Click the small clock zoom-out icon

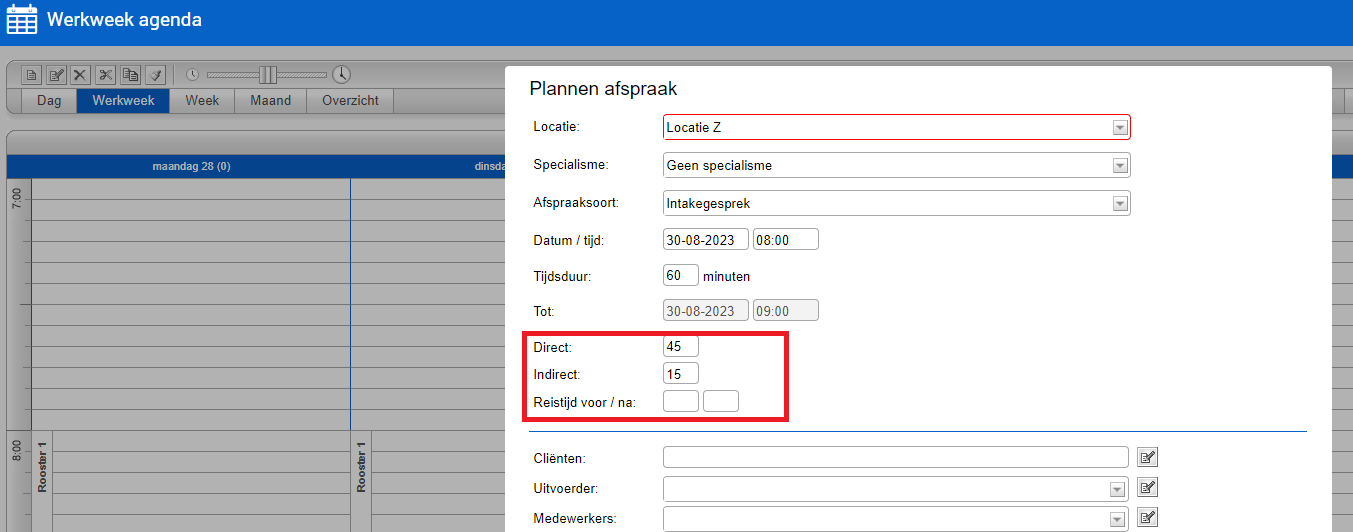pos(193,75)
